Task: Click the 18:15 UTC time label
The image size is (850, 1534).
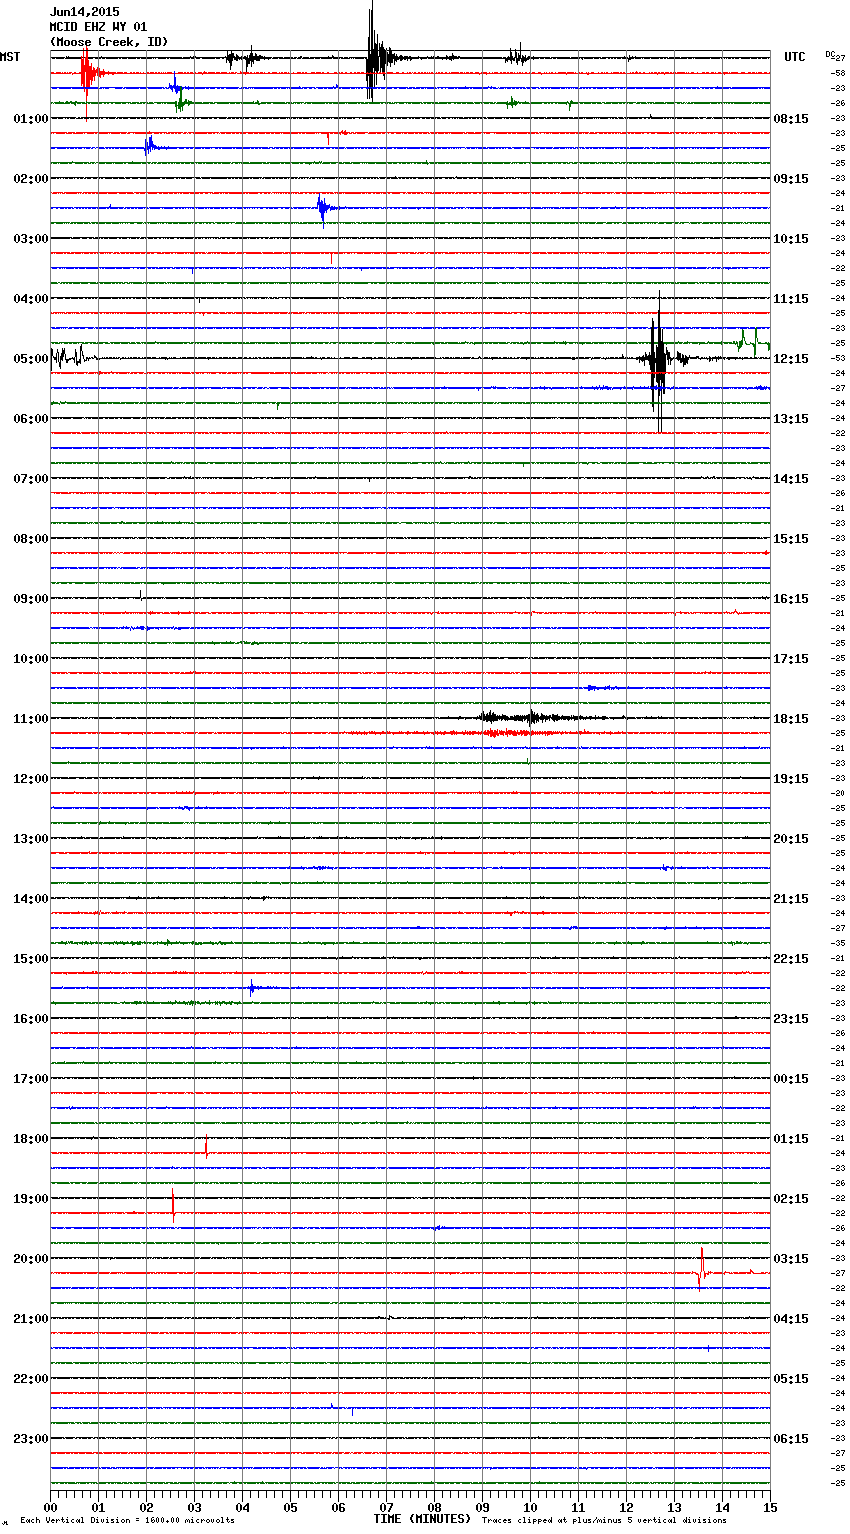Action: [x=791, y=719]
